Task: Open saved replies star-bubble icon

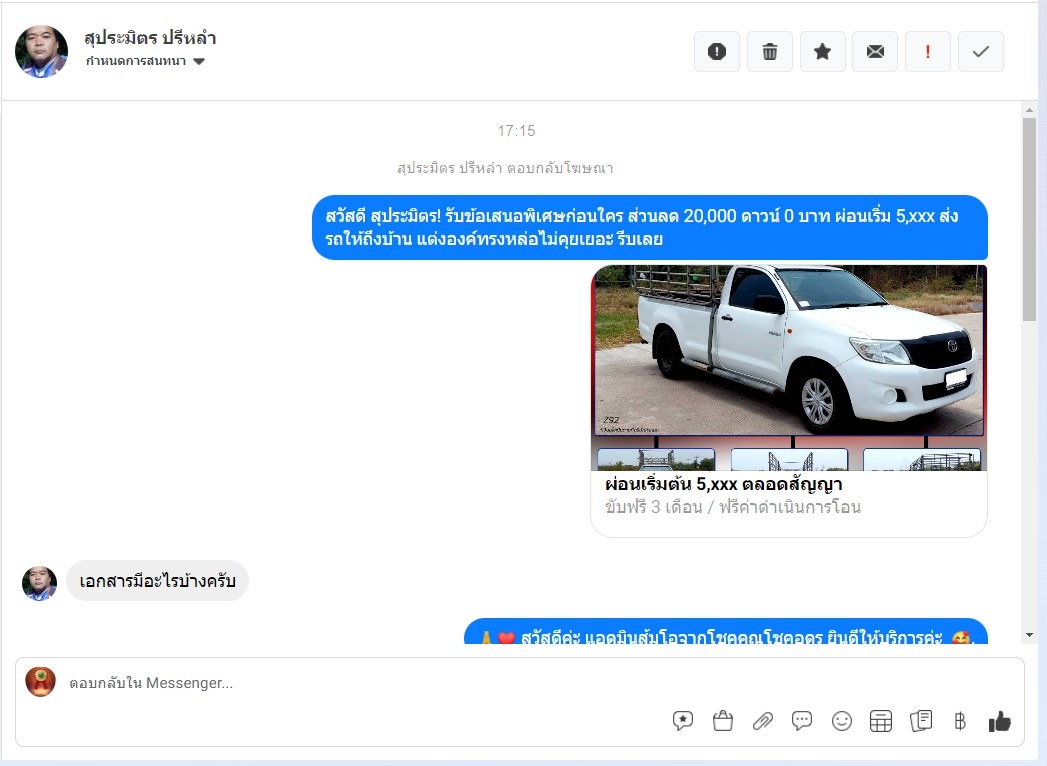Action: click(682, 721)
